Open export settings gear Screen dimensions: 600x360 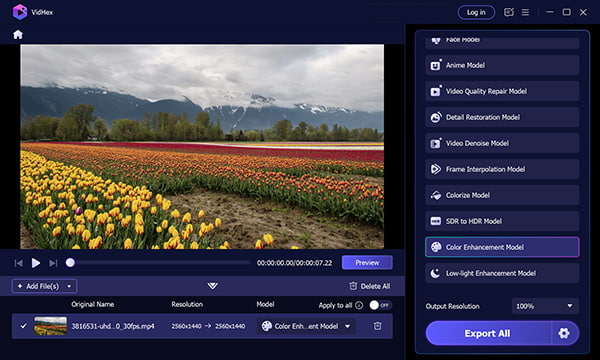[564, 334]
